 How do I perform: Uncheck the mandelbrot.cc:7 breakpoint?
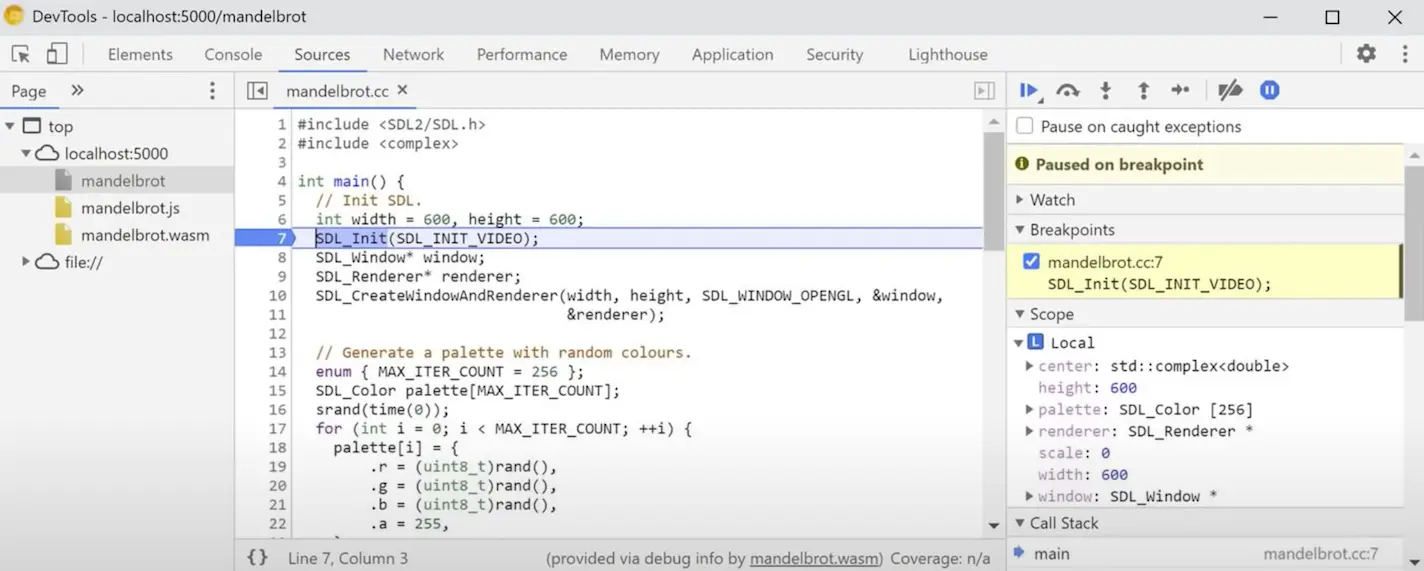[x=1031, y=262]
